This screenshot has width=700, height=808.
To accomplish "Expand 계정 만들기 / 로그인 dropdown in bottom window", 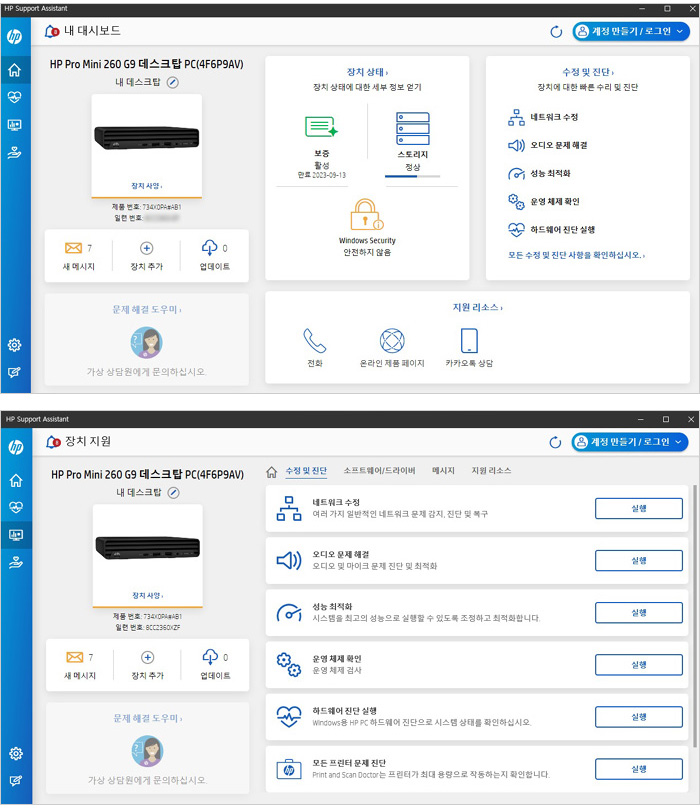I will tap(678, 442).
